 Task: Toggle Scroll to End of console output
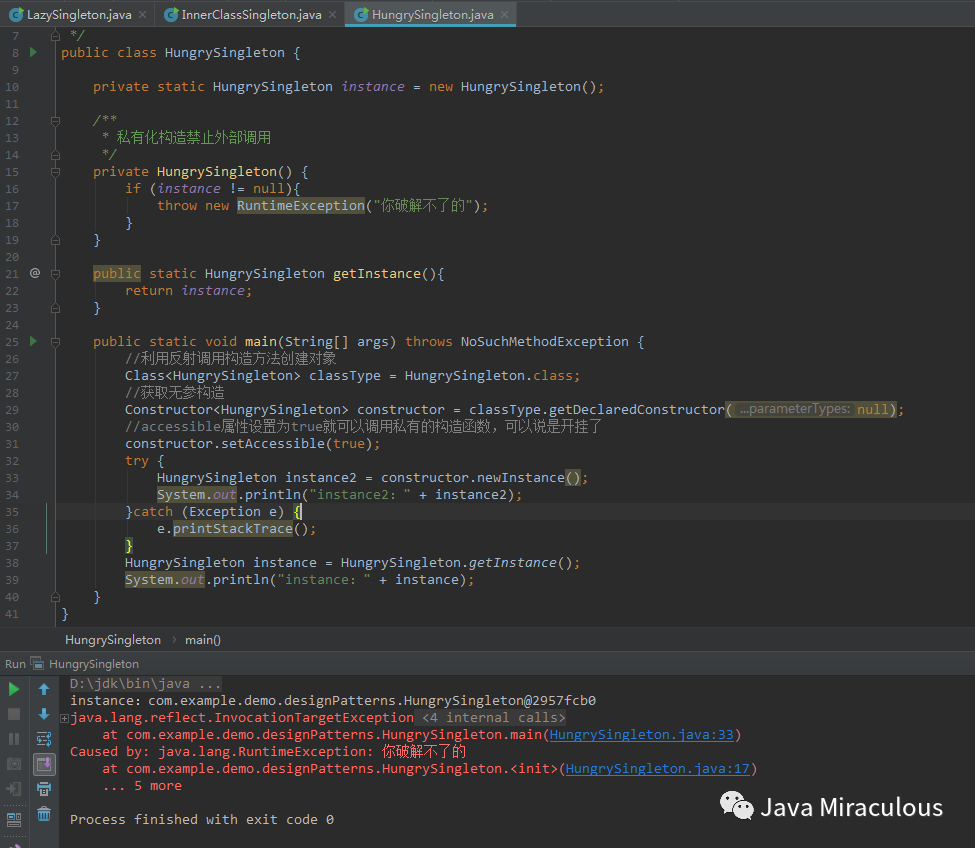(44, 764)
